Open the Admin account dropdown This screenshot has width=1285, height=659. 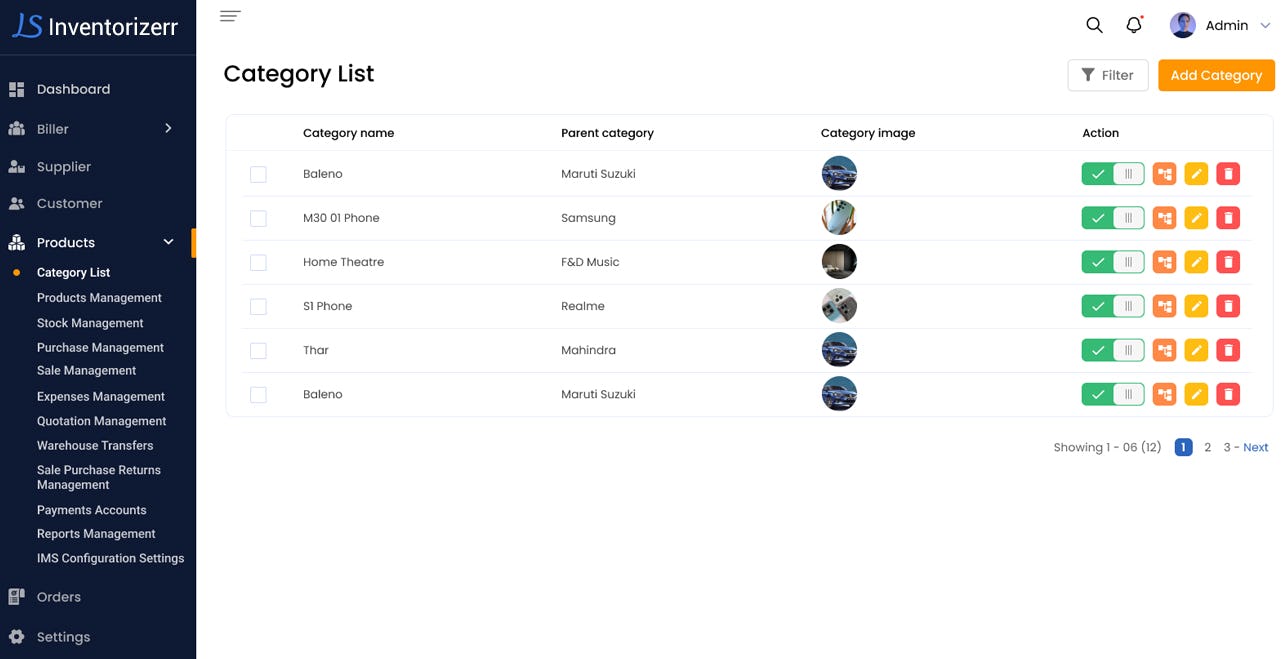tap(1220, 25)
